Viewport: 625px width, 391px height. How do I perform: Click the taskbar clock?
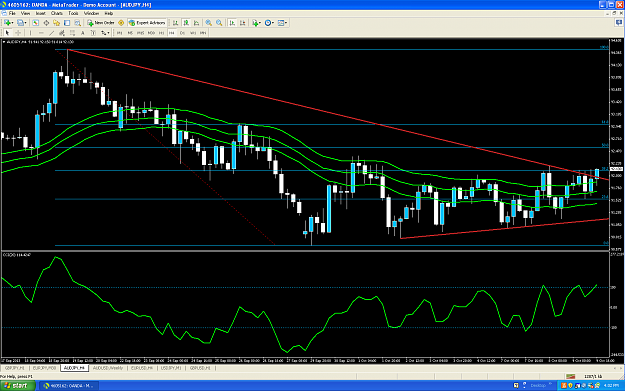[x=611, y=385]
